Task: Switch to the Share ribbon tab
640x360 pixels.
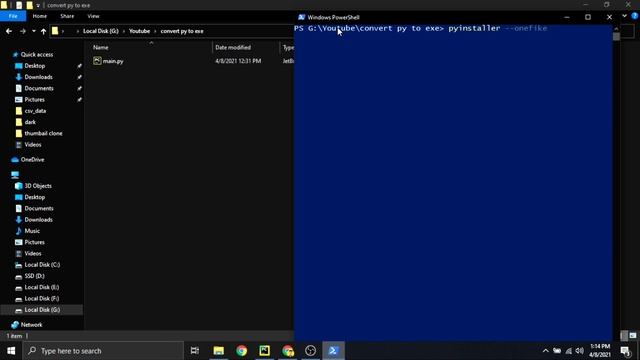Action: 67,16
